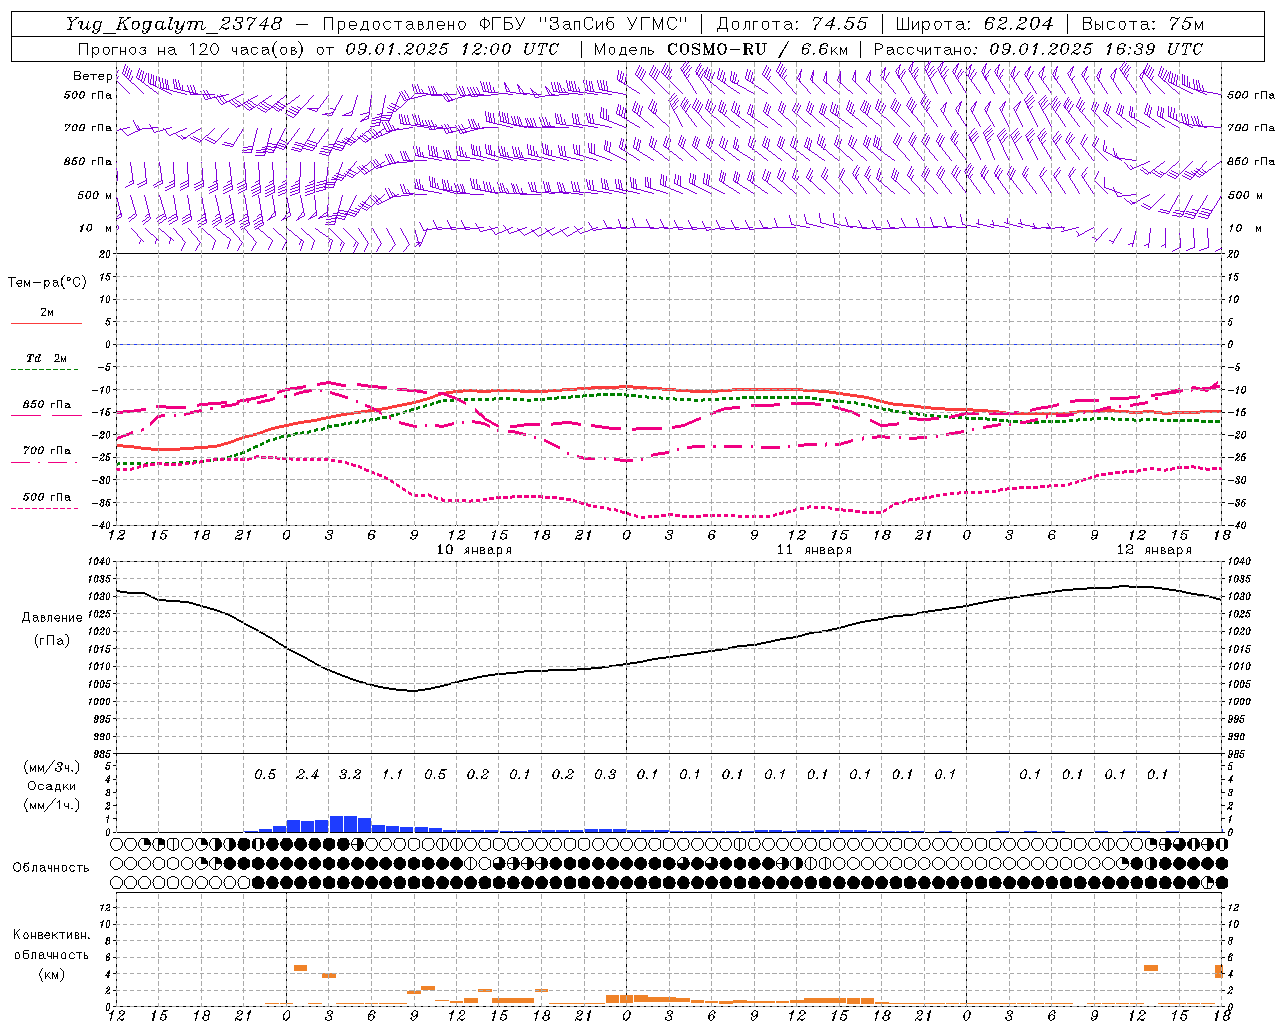Select the "Td 2м" dew point legend entry
This screenshot has width=1280, height=1024.
click(47, 358)
